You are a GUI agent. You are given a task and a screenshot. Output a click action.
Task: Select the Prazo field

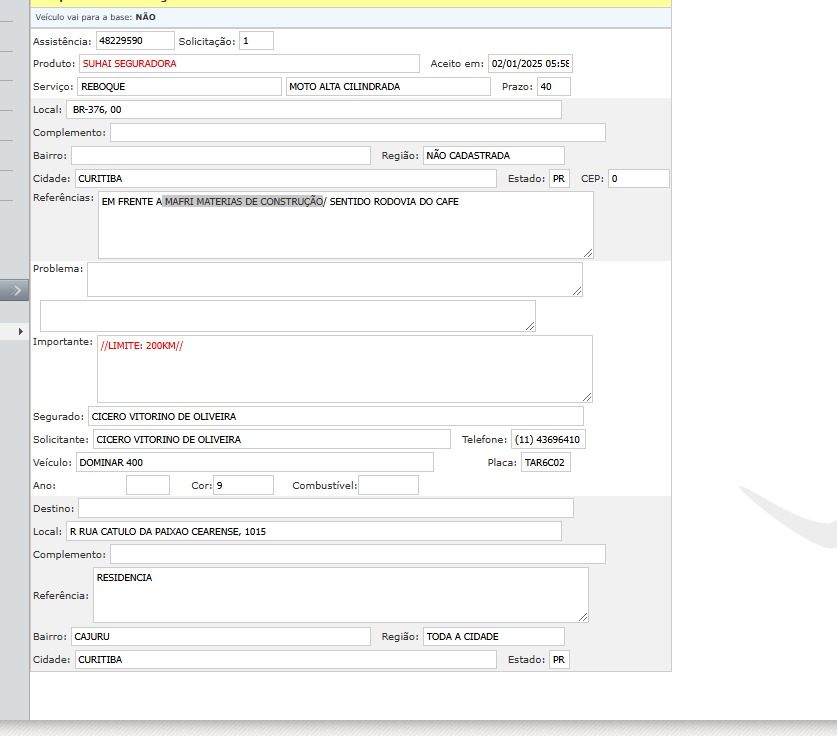553,87
